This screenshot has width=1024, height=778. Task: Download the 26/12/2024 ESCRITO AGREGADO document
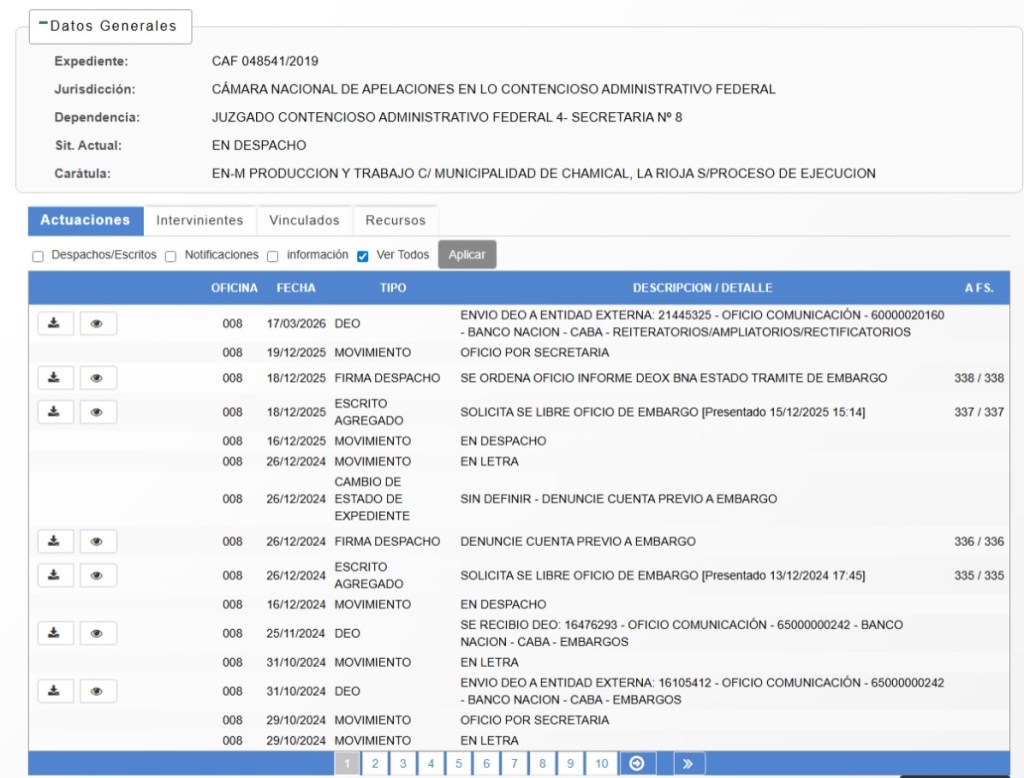pyautogui.click(x=55, y=575)
